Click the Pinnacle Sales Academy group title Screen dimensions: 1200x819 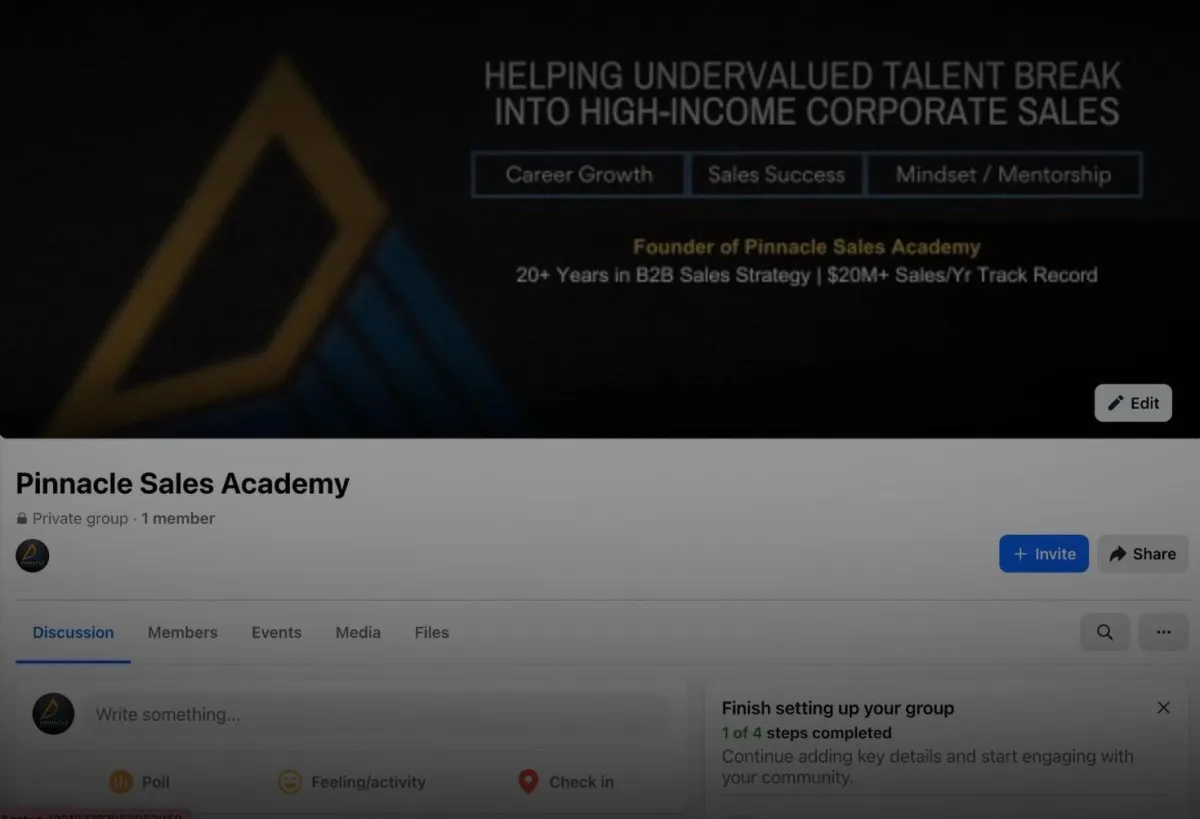(x=183, y=484)
